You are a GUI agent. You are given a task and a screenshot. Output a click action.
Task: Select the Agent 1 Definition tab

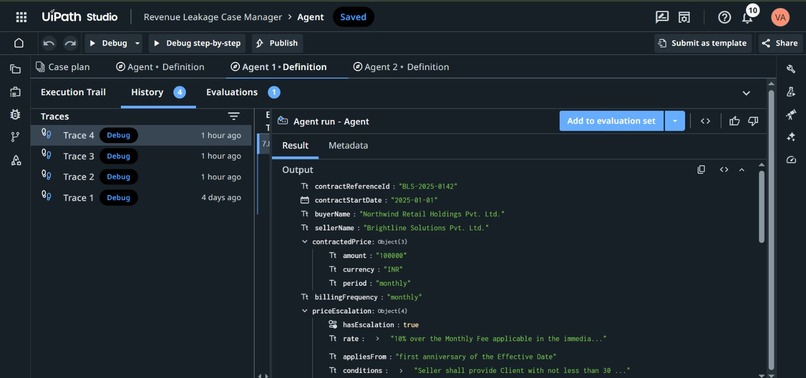pos(278,67)
